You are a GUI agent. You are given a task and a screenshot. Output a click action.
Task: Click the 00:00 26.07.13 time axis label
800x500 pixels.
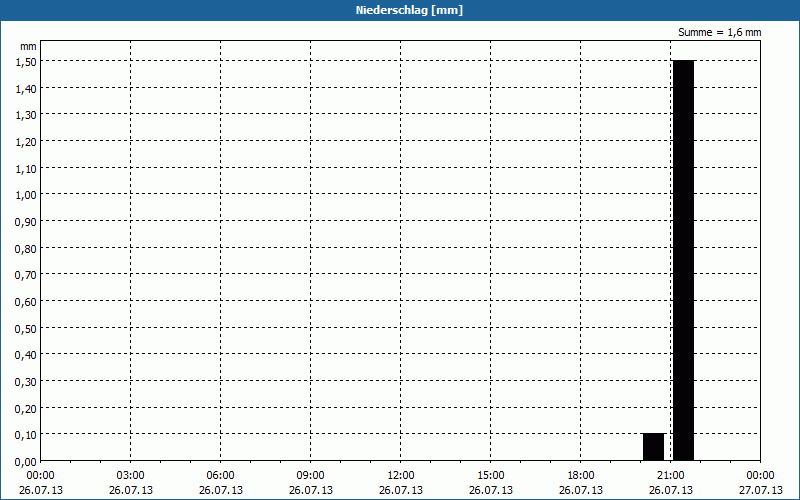point(41,482)
